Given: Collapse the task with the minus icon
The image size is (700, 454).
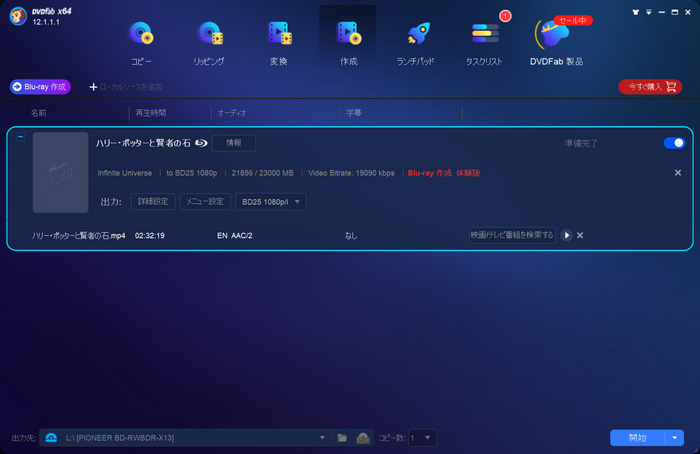Looking at the screenshot, I should point(20,137).
